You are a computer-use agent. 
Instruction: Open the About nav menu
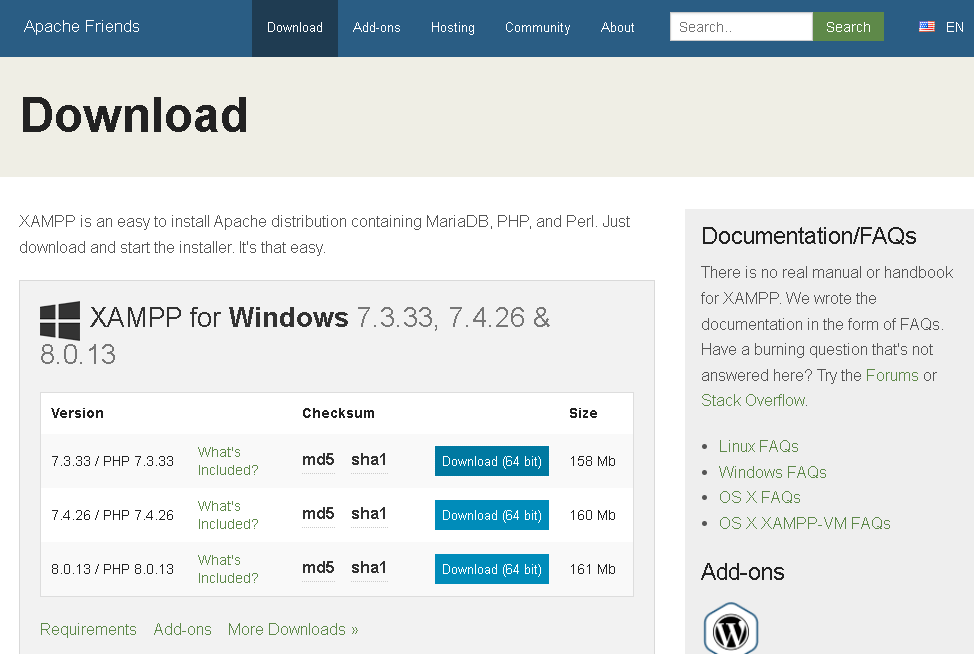[x=617, y=28]
